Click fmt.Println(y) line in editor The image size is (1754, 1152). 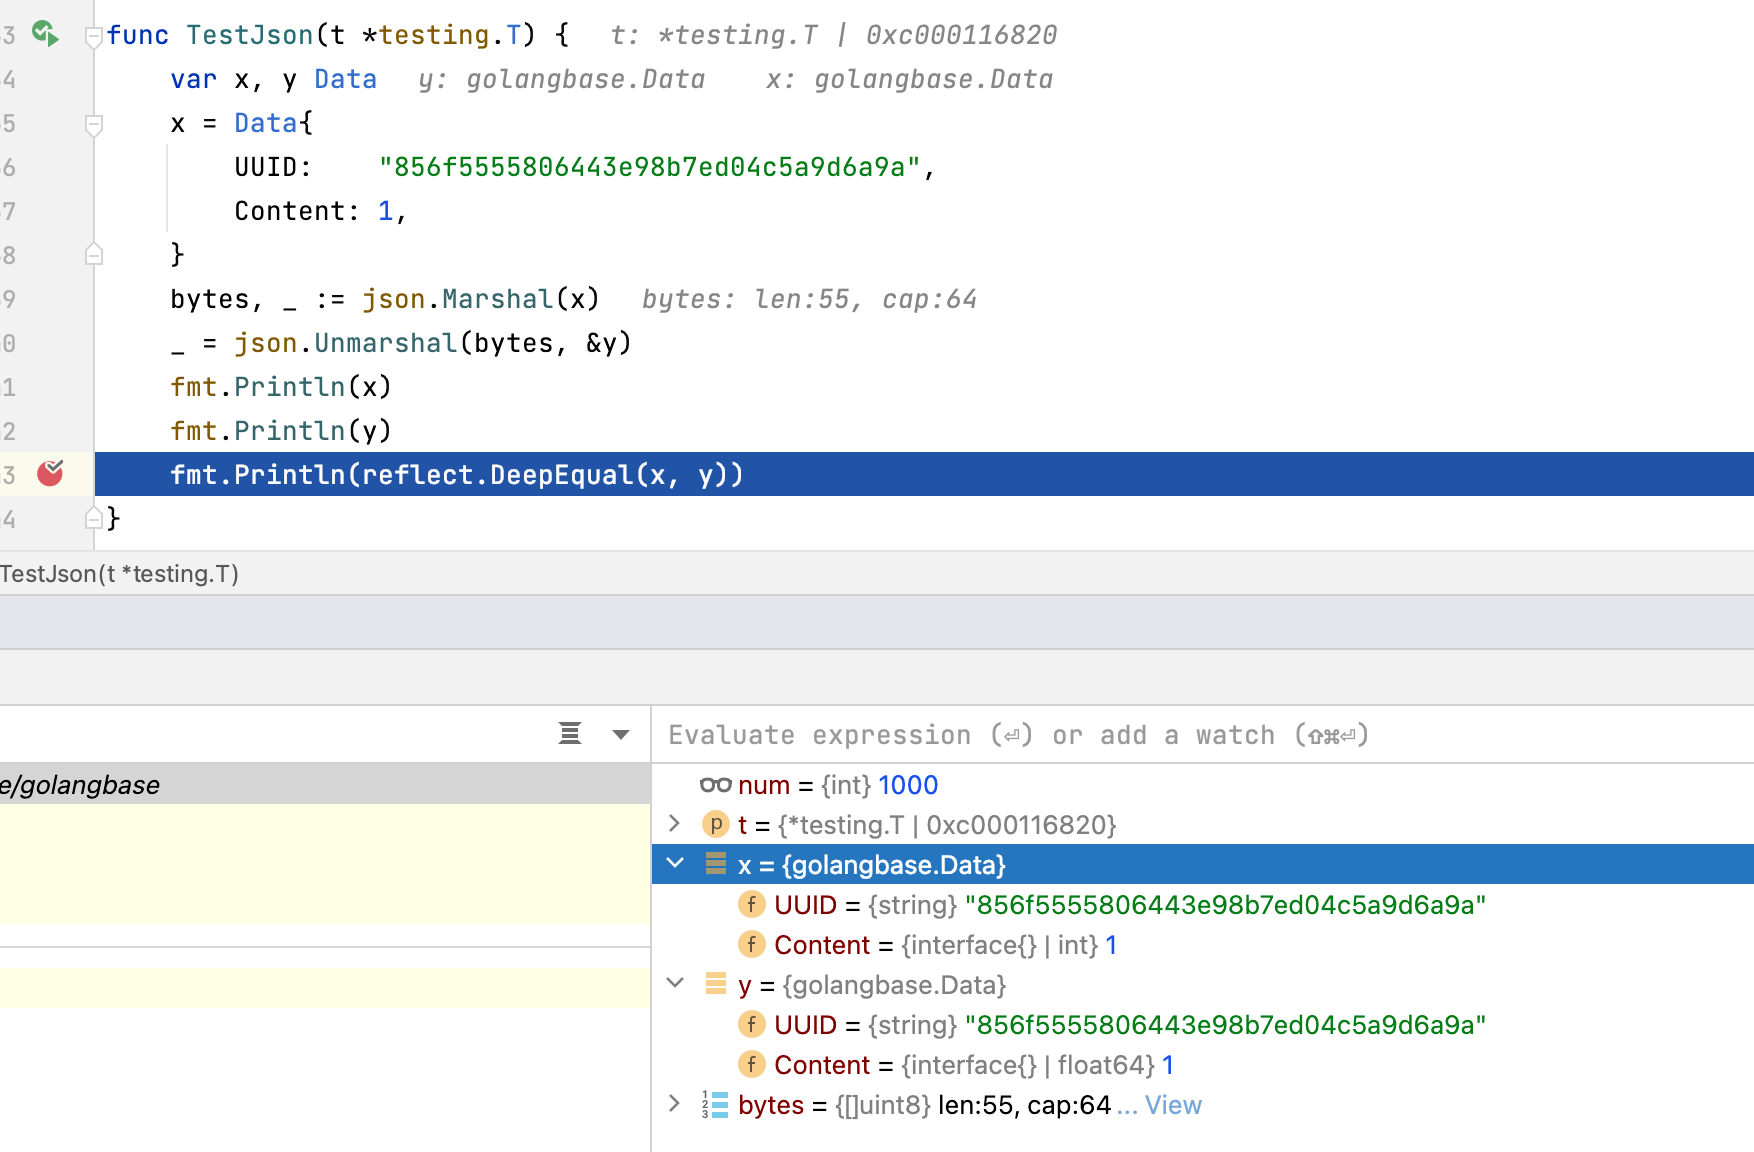click(x=281, y=431)
